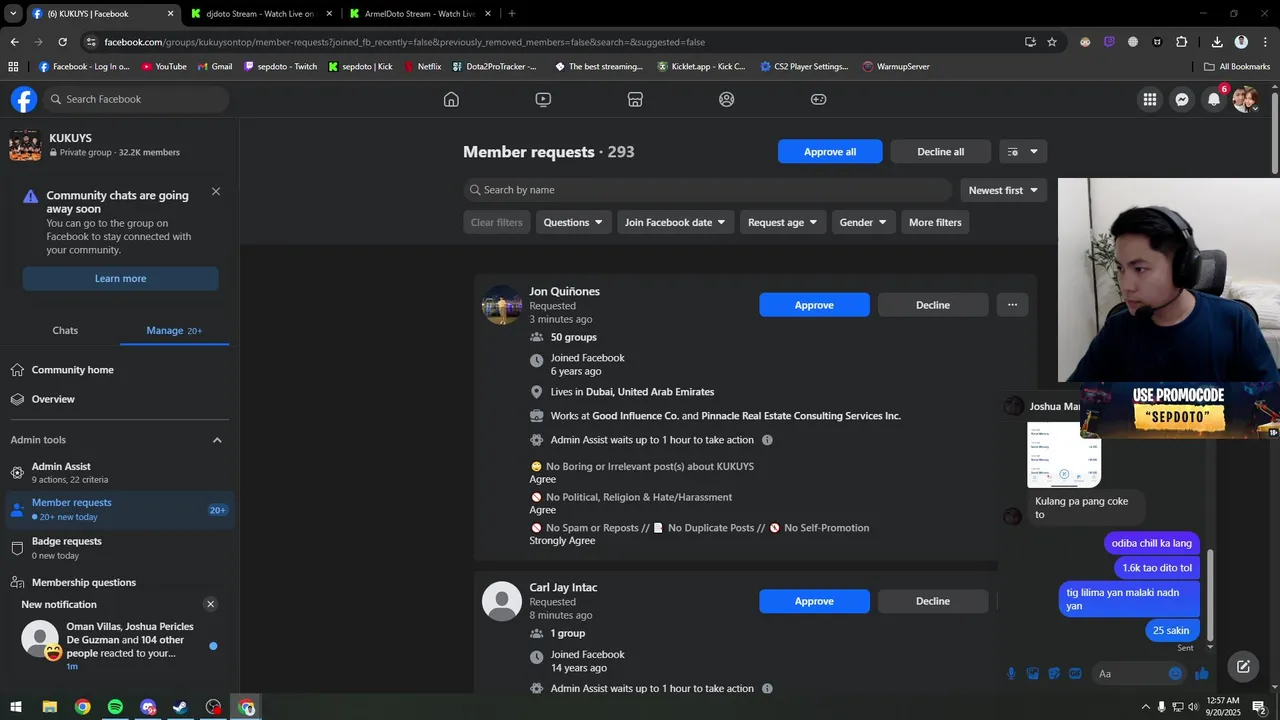Open Badge requests in sidebar
Viewport: 1280px width, 720px height.
coord(119,547)
